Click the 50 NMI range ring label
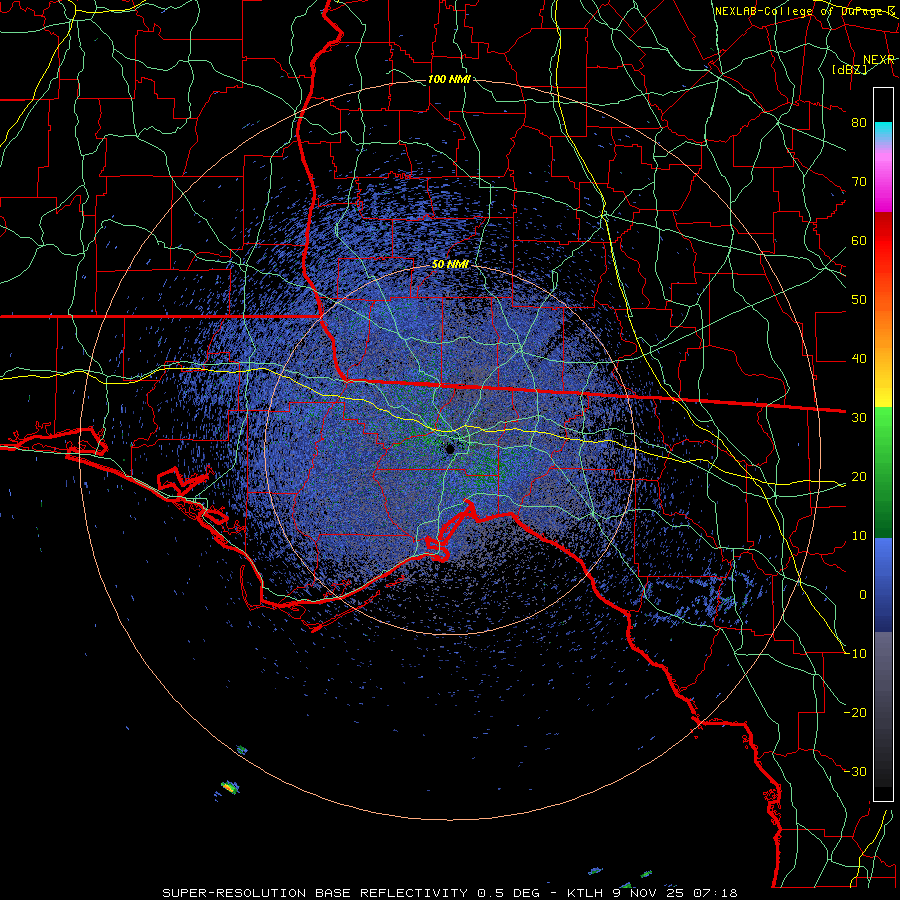Image resolution: width=900 pixels, height=900 pixels. pos(450,265)
